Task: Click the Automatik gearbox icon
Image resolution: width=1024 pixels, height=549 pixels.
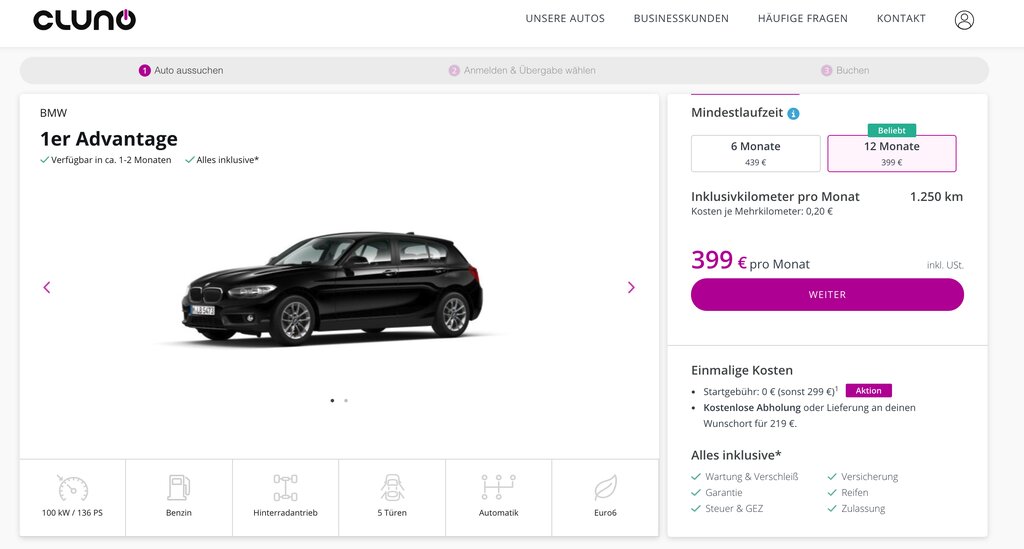Action: point(498,488)
